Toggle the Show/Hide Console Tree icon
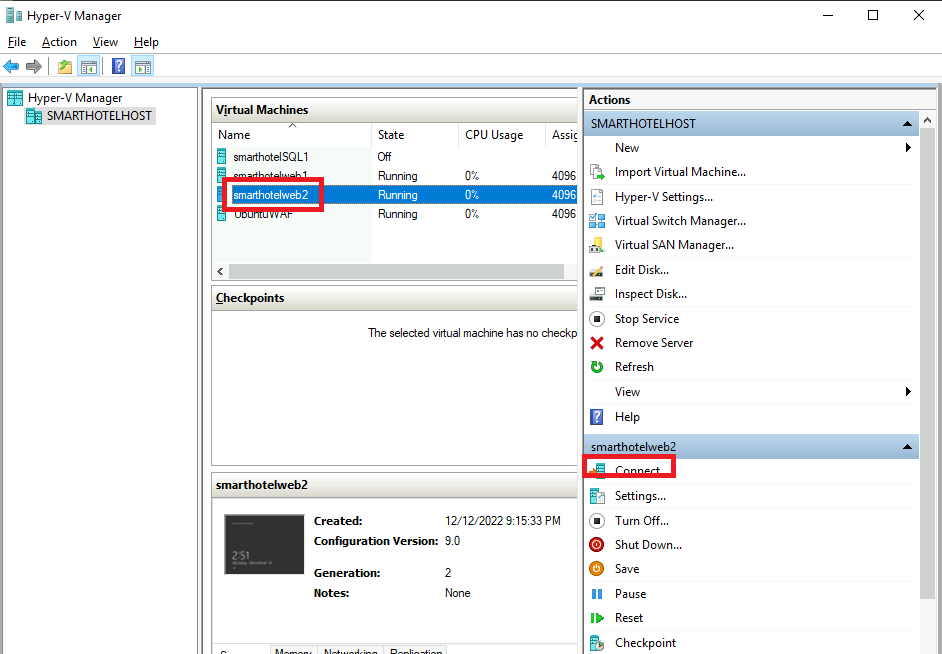 (89, 66)
